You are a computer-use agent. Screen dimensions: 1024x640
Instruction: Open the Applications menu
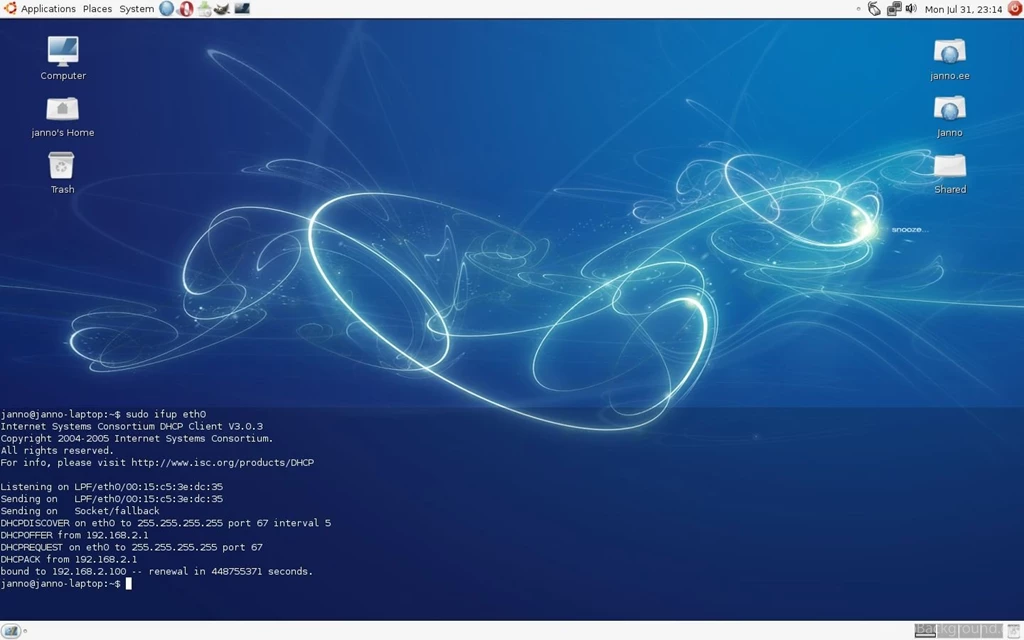click(x=47, y=9)
